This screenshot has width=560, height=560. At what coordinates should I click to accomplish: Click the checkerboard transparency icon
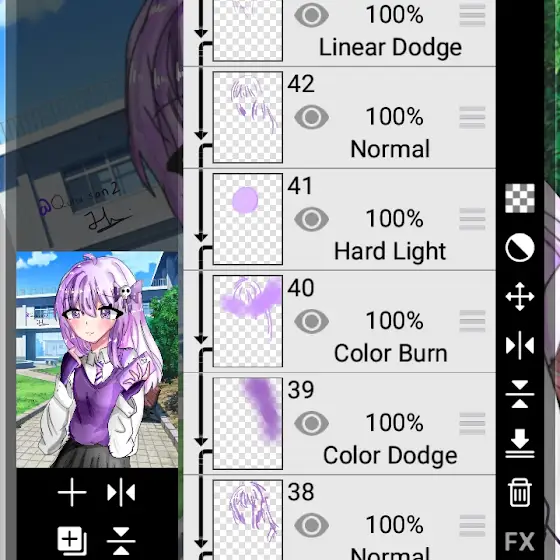(520, 198)
